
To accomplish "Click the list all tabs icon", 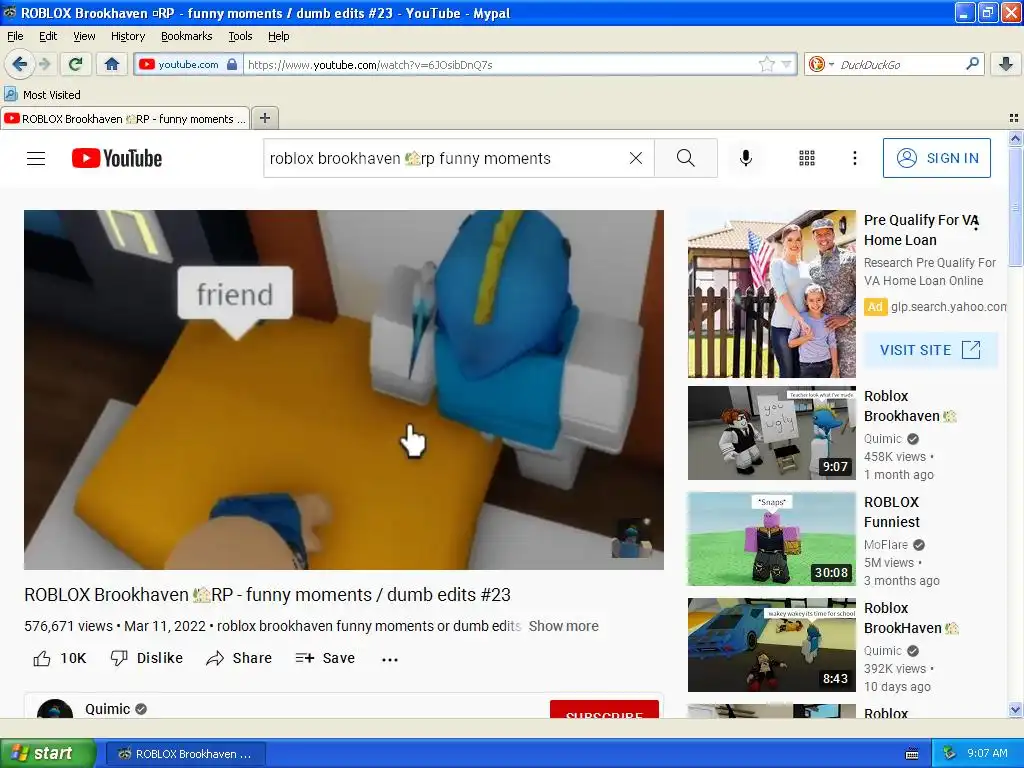I will [1014, 118].
